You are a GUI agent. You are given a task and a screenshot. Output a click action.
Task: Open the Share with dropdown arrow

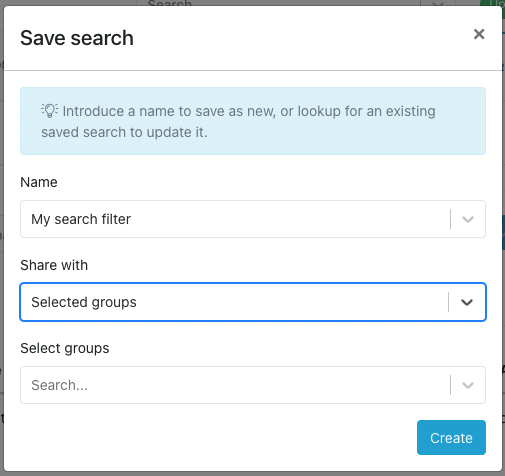click(x=467, y=302)
